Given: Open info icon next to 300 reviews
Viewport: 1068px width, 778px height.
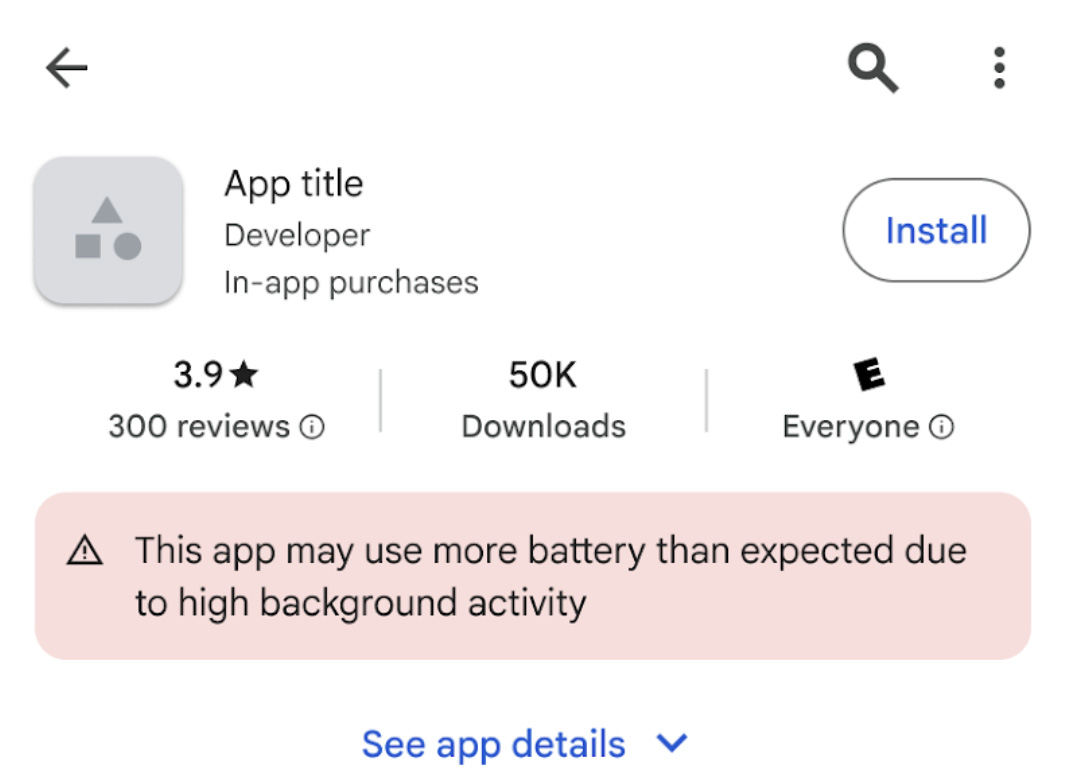Looking at the screenshot, I should point(313,426).
